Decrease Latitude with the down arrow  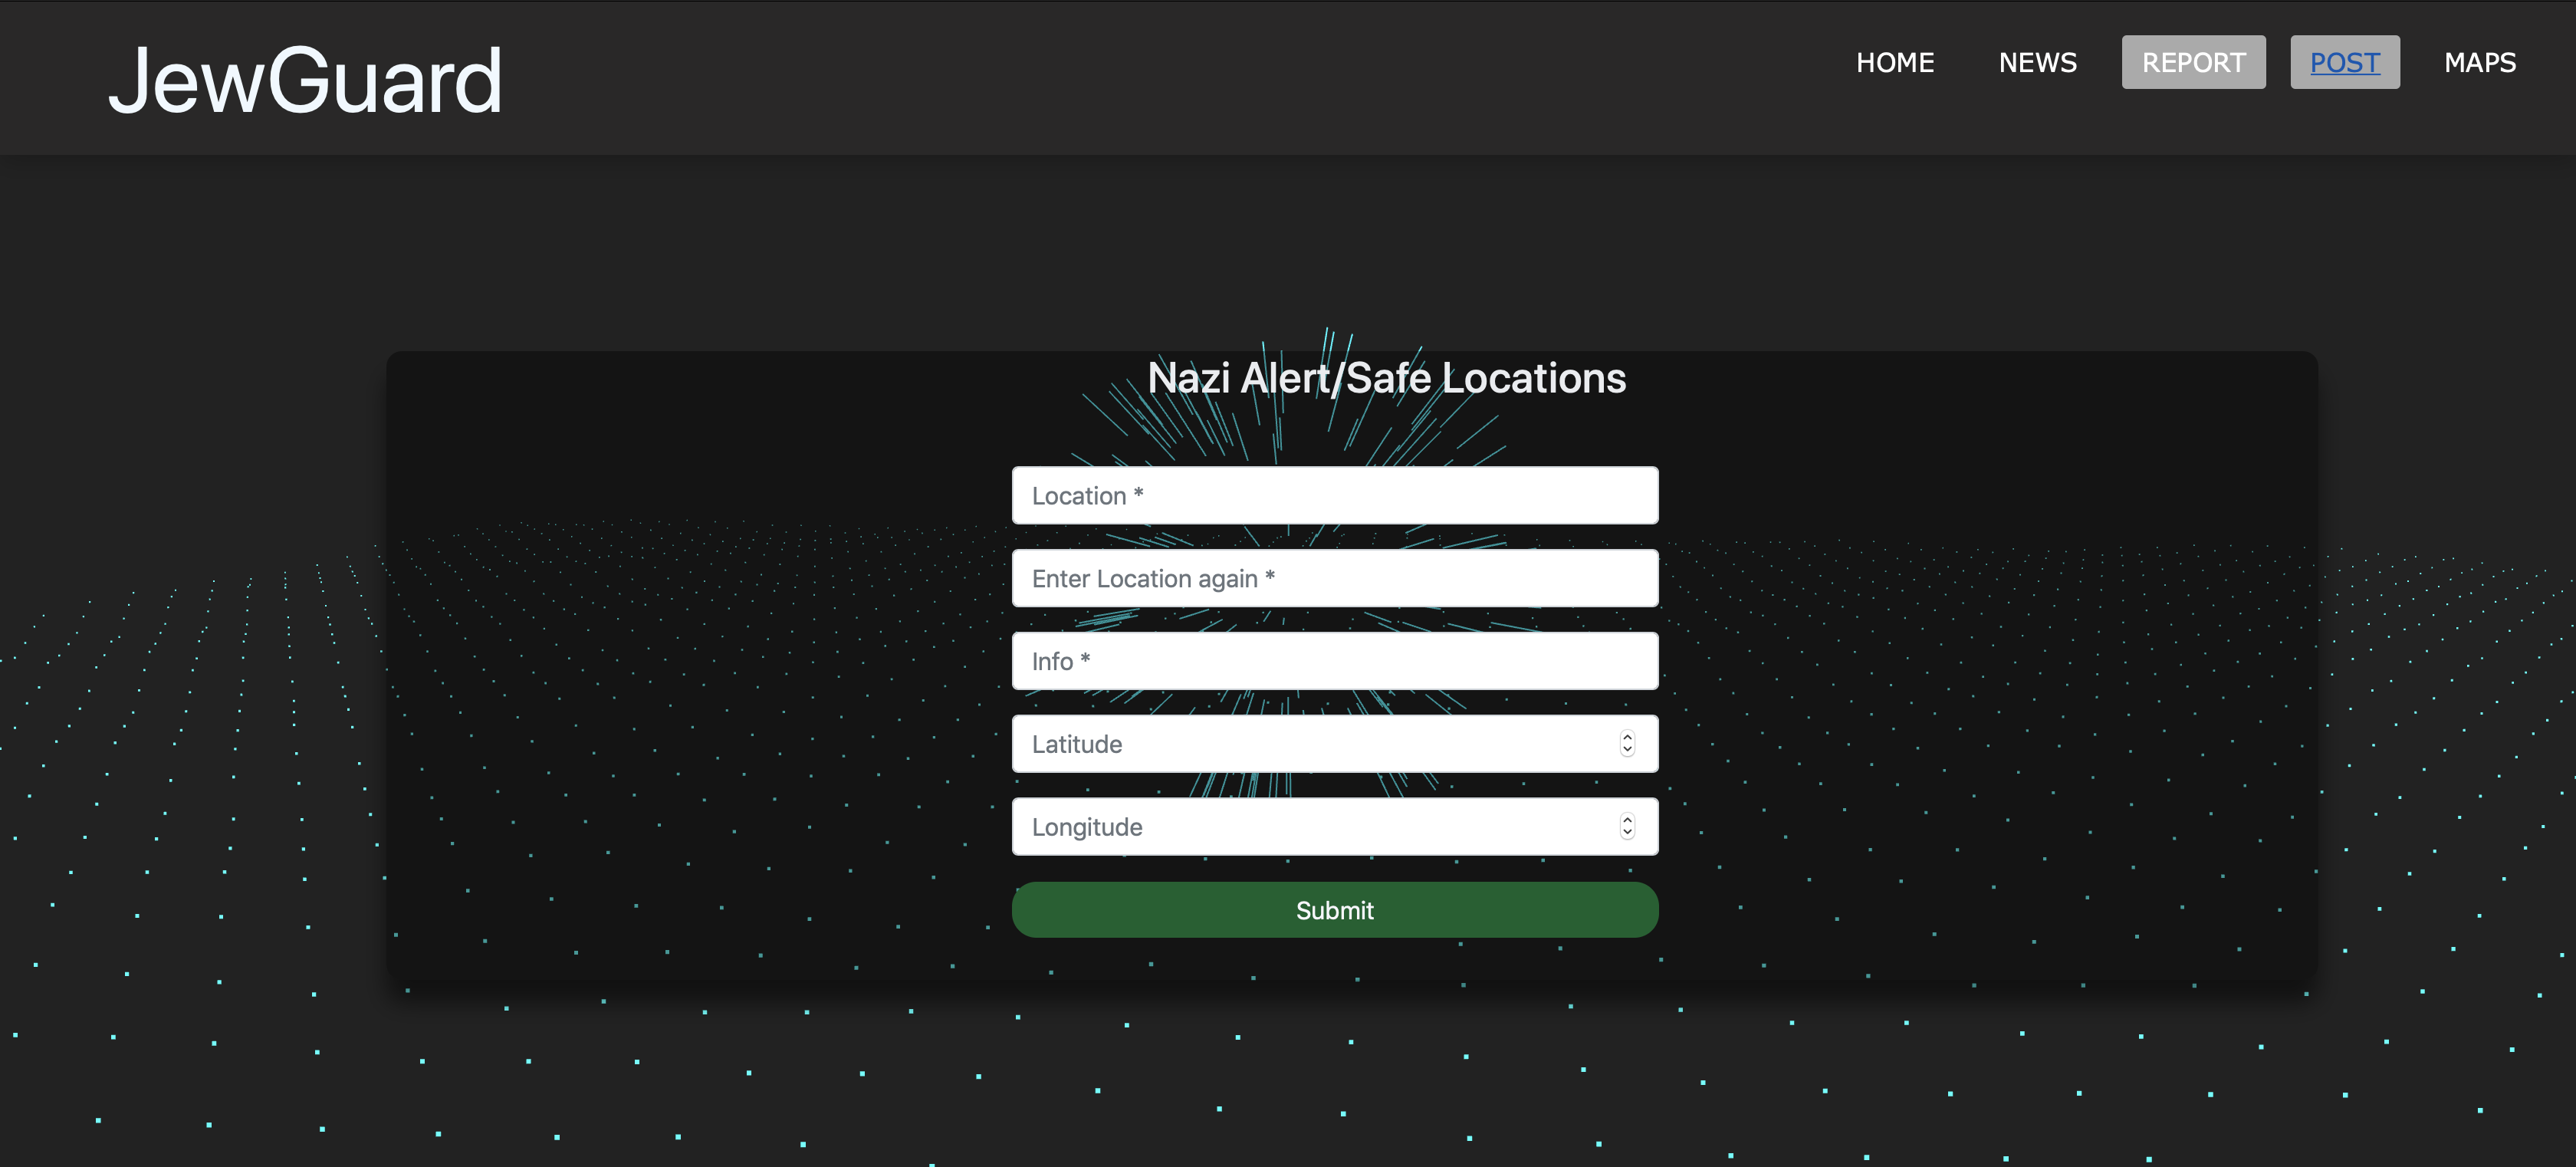pos(1627,750)
